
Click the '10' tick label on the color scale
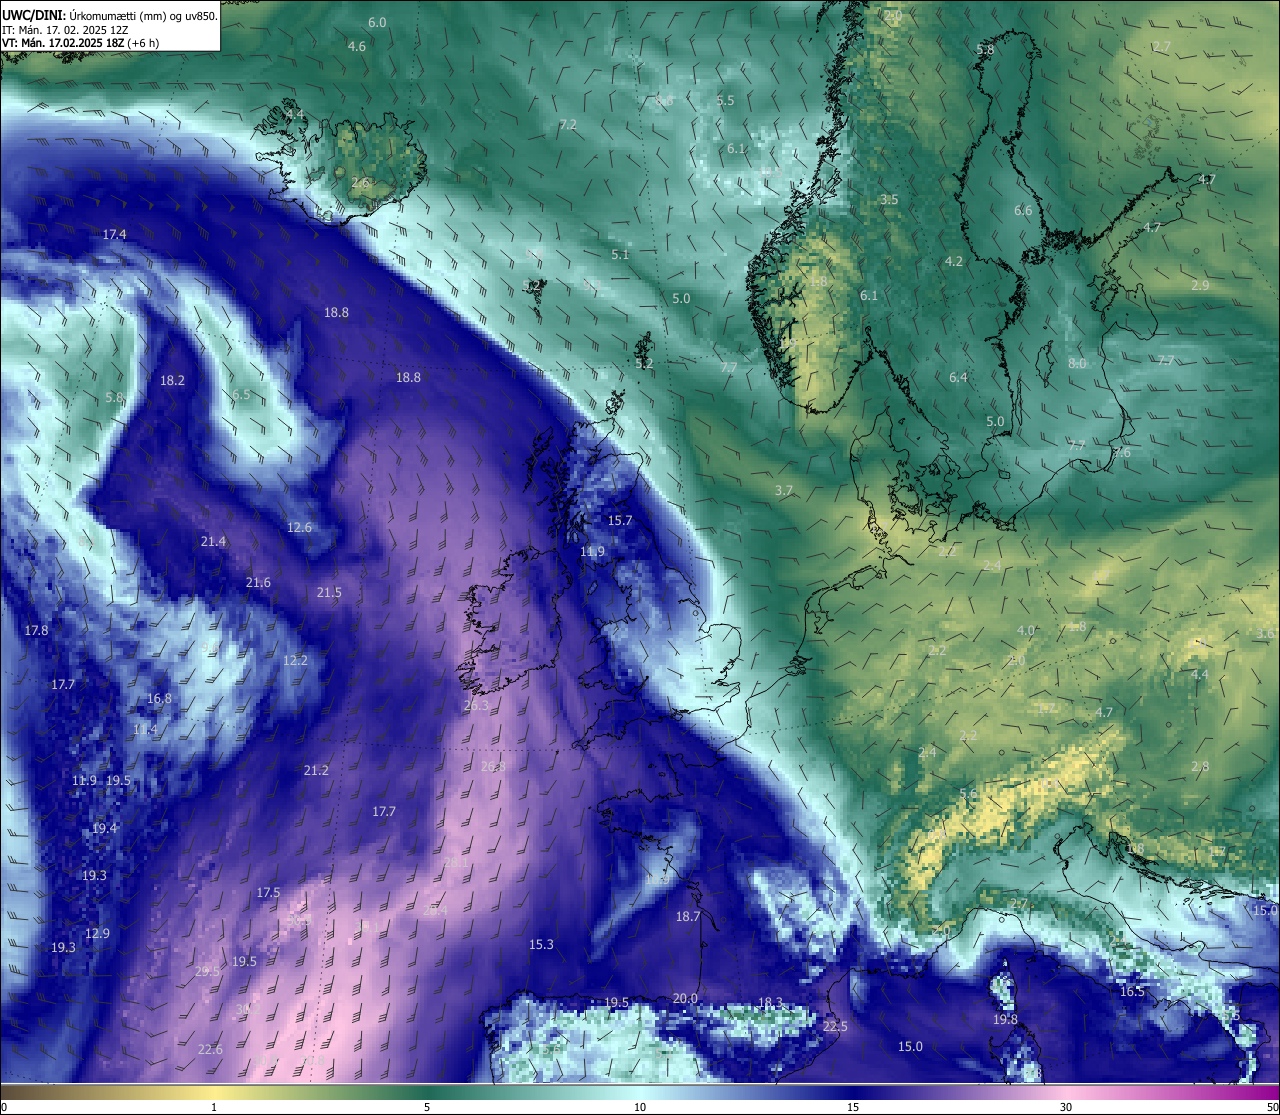pyautogui.click(x=640, y=1106)
